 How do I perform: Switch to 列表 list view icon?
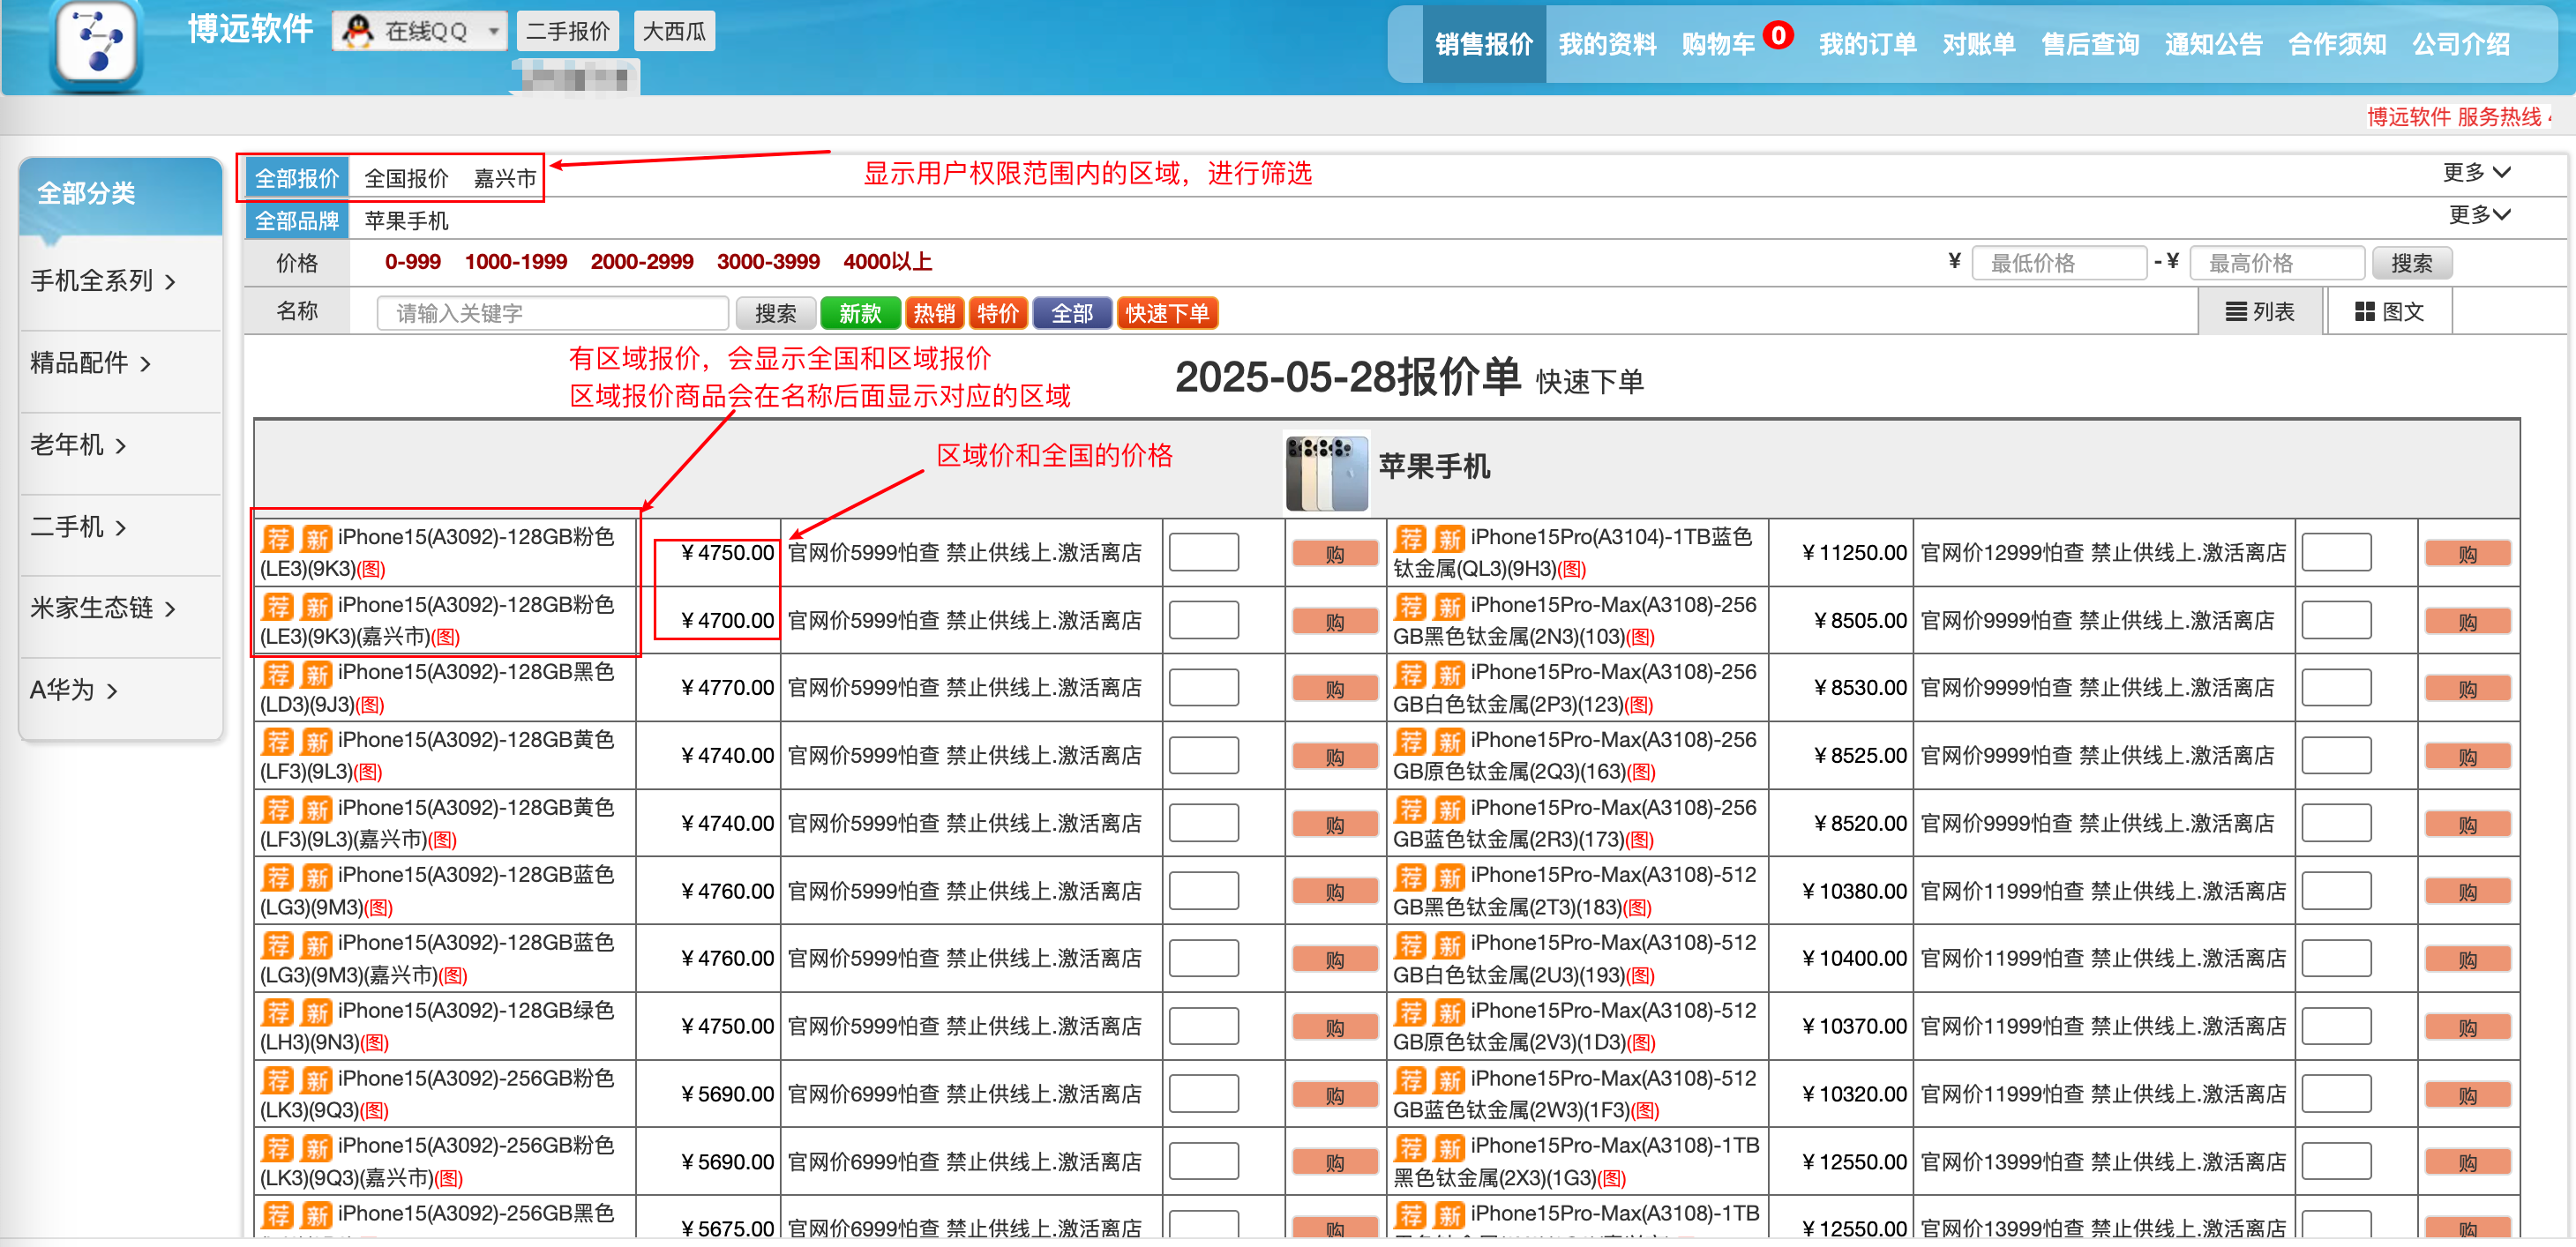point(2236,312)
